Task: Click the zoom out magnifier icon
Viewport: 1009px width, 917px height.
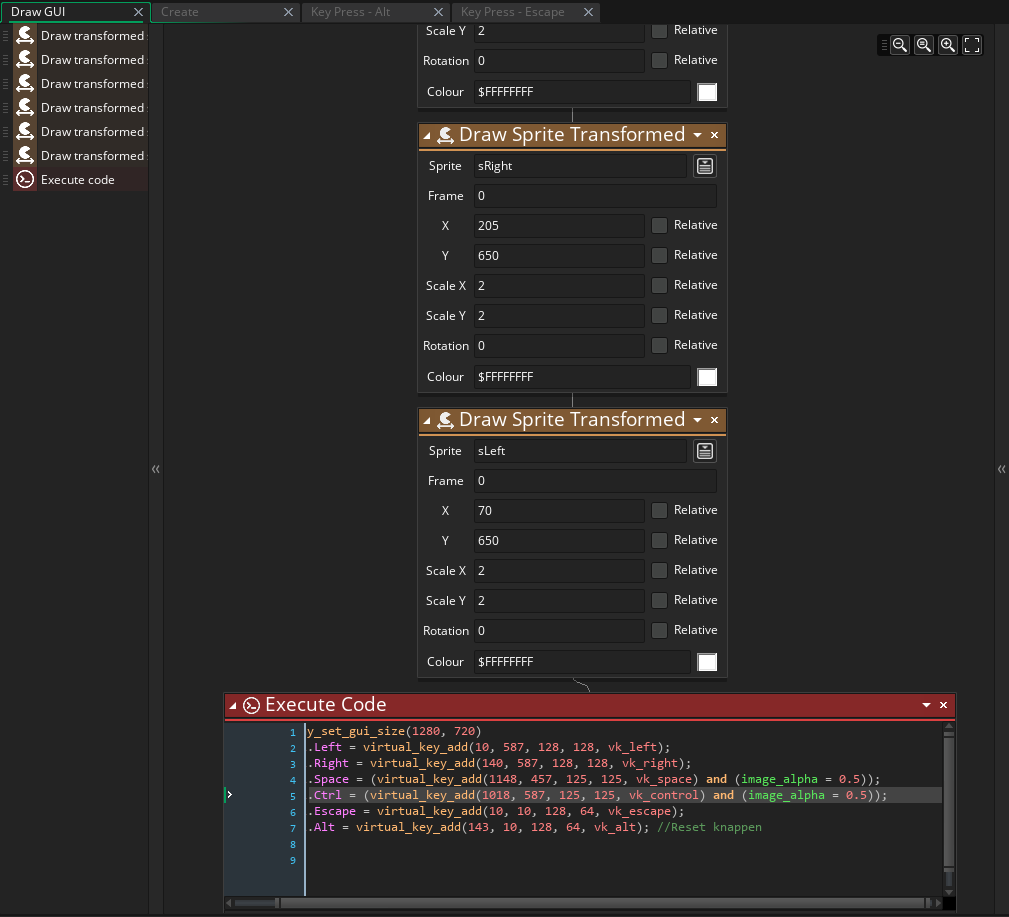Action: click(900, 45)
